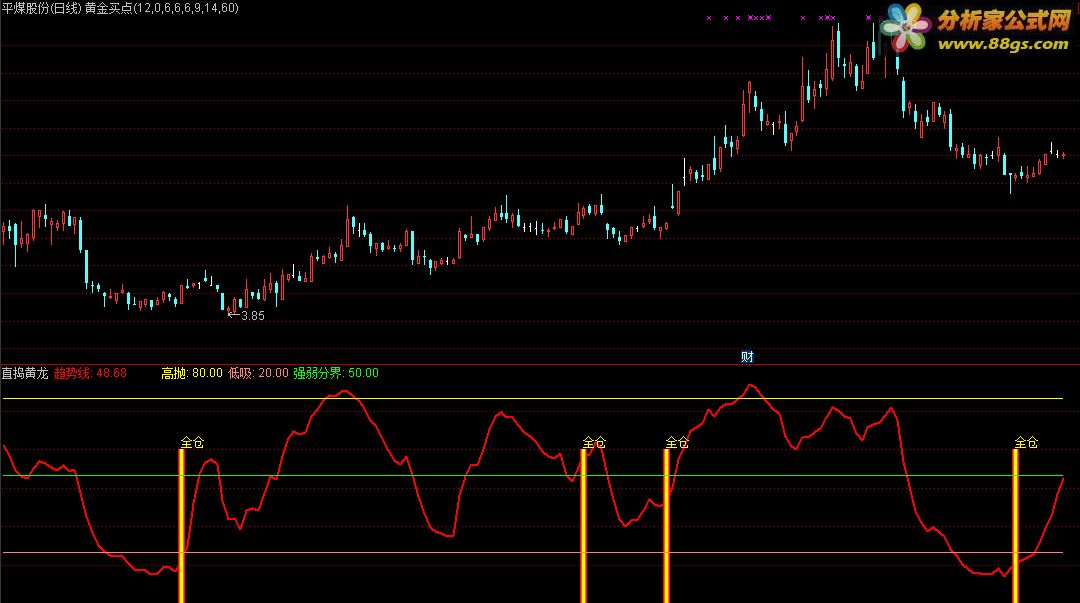Viewport: 1080px width, 603px height.
Task: Click the blue 财 marker icon
Action: [x=747, y=356]
